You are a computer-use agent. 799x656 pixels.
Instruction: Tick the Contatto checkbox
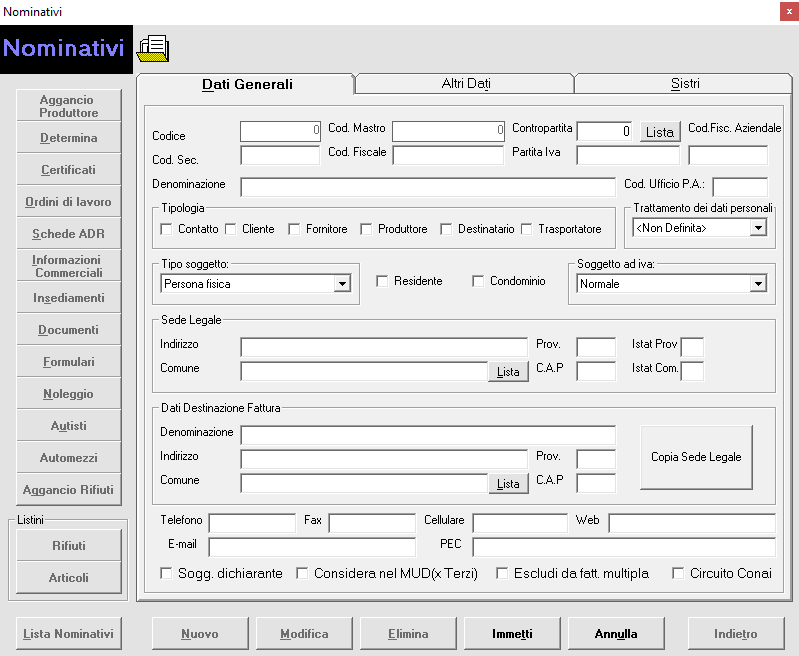[166, 229]
